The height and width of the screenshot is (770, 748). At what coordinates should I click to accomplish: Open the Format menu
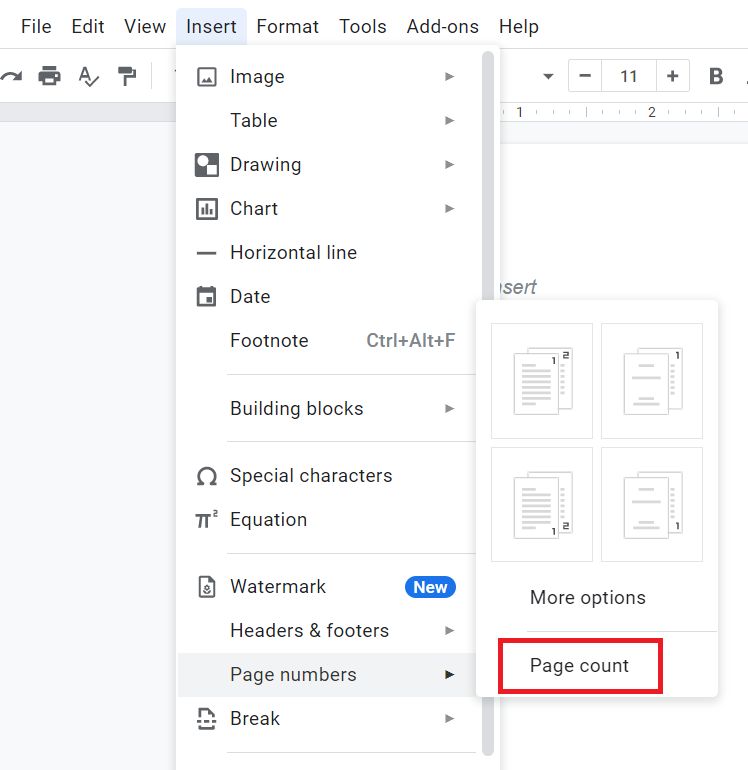tap(287, 27)
